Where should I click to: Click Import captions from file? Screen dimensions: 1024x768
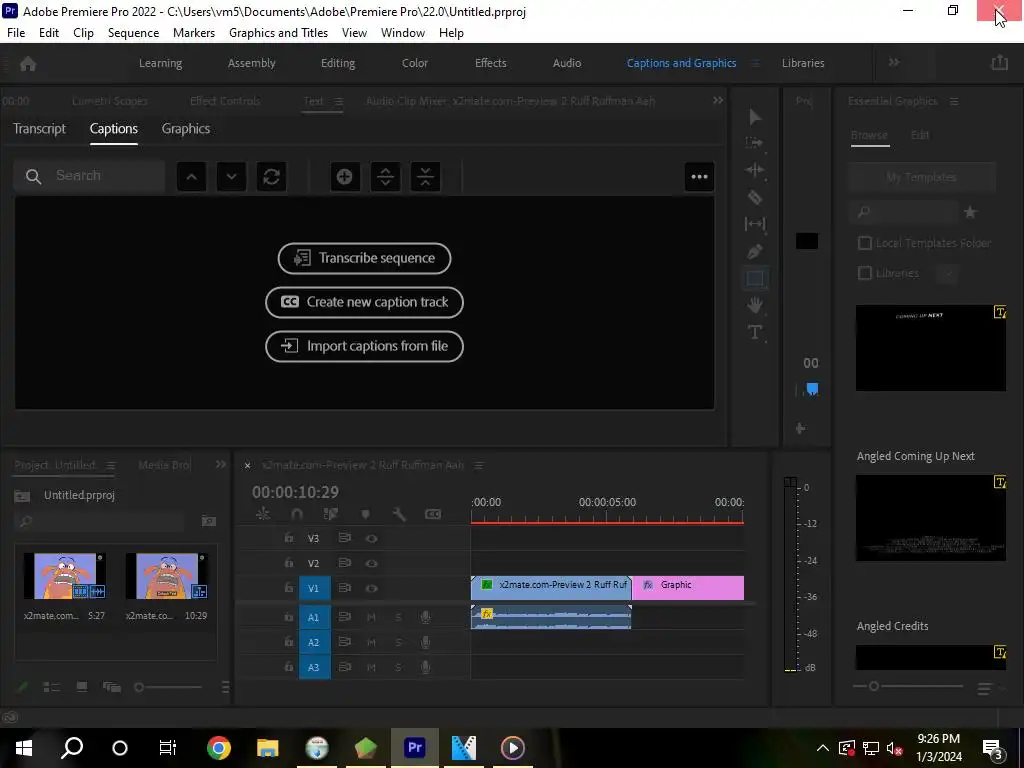tap(364, 346)
